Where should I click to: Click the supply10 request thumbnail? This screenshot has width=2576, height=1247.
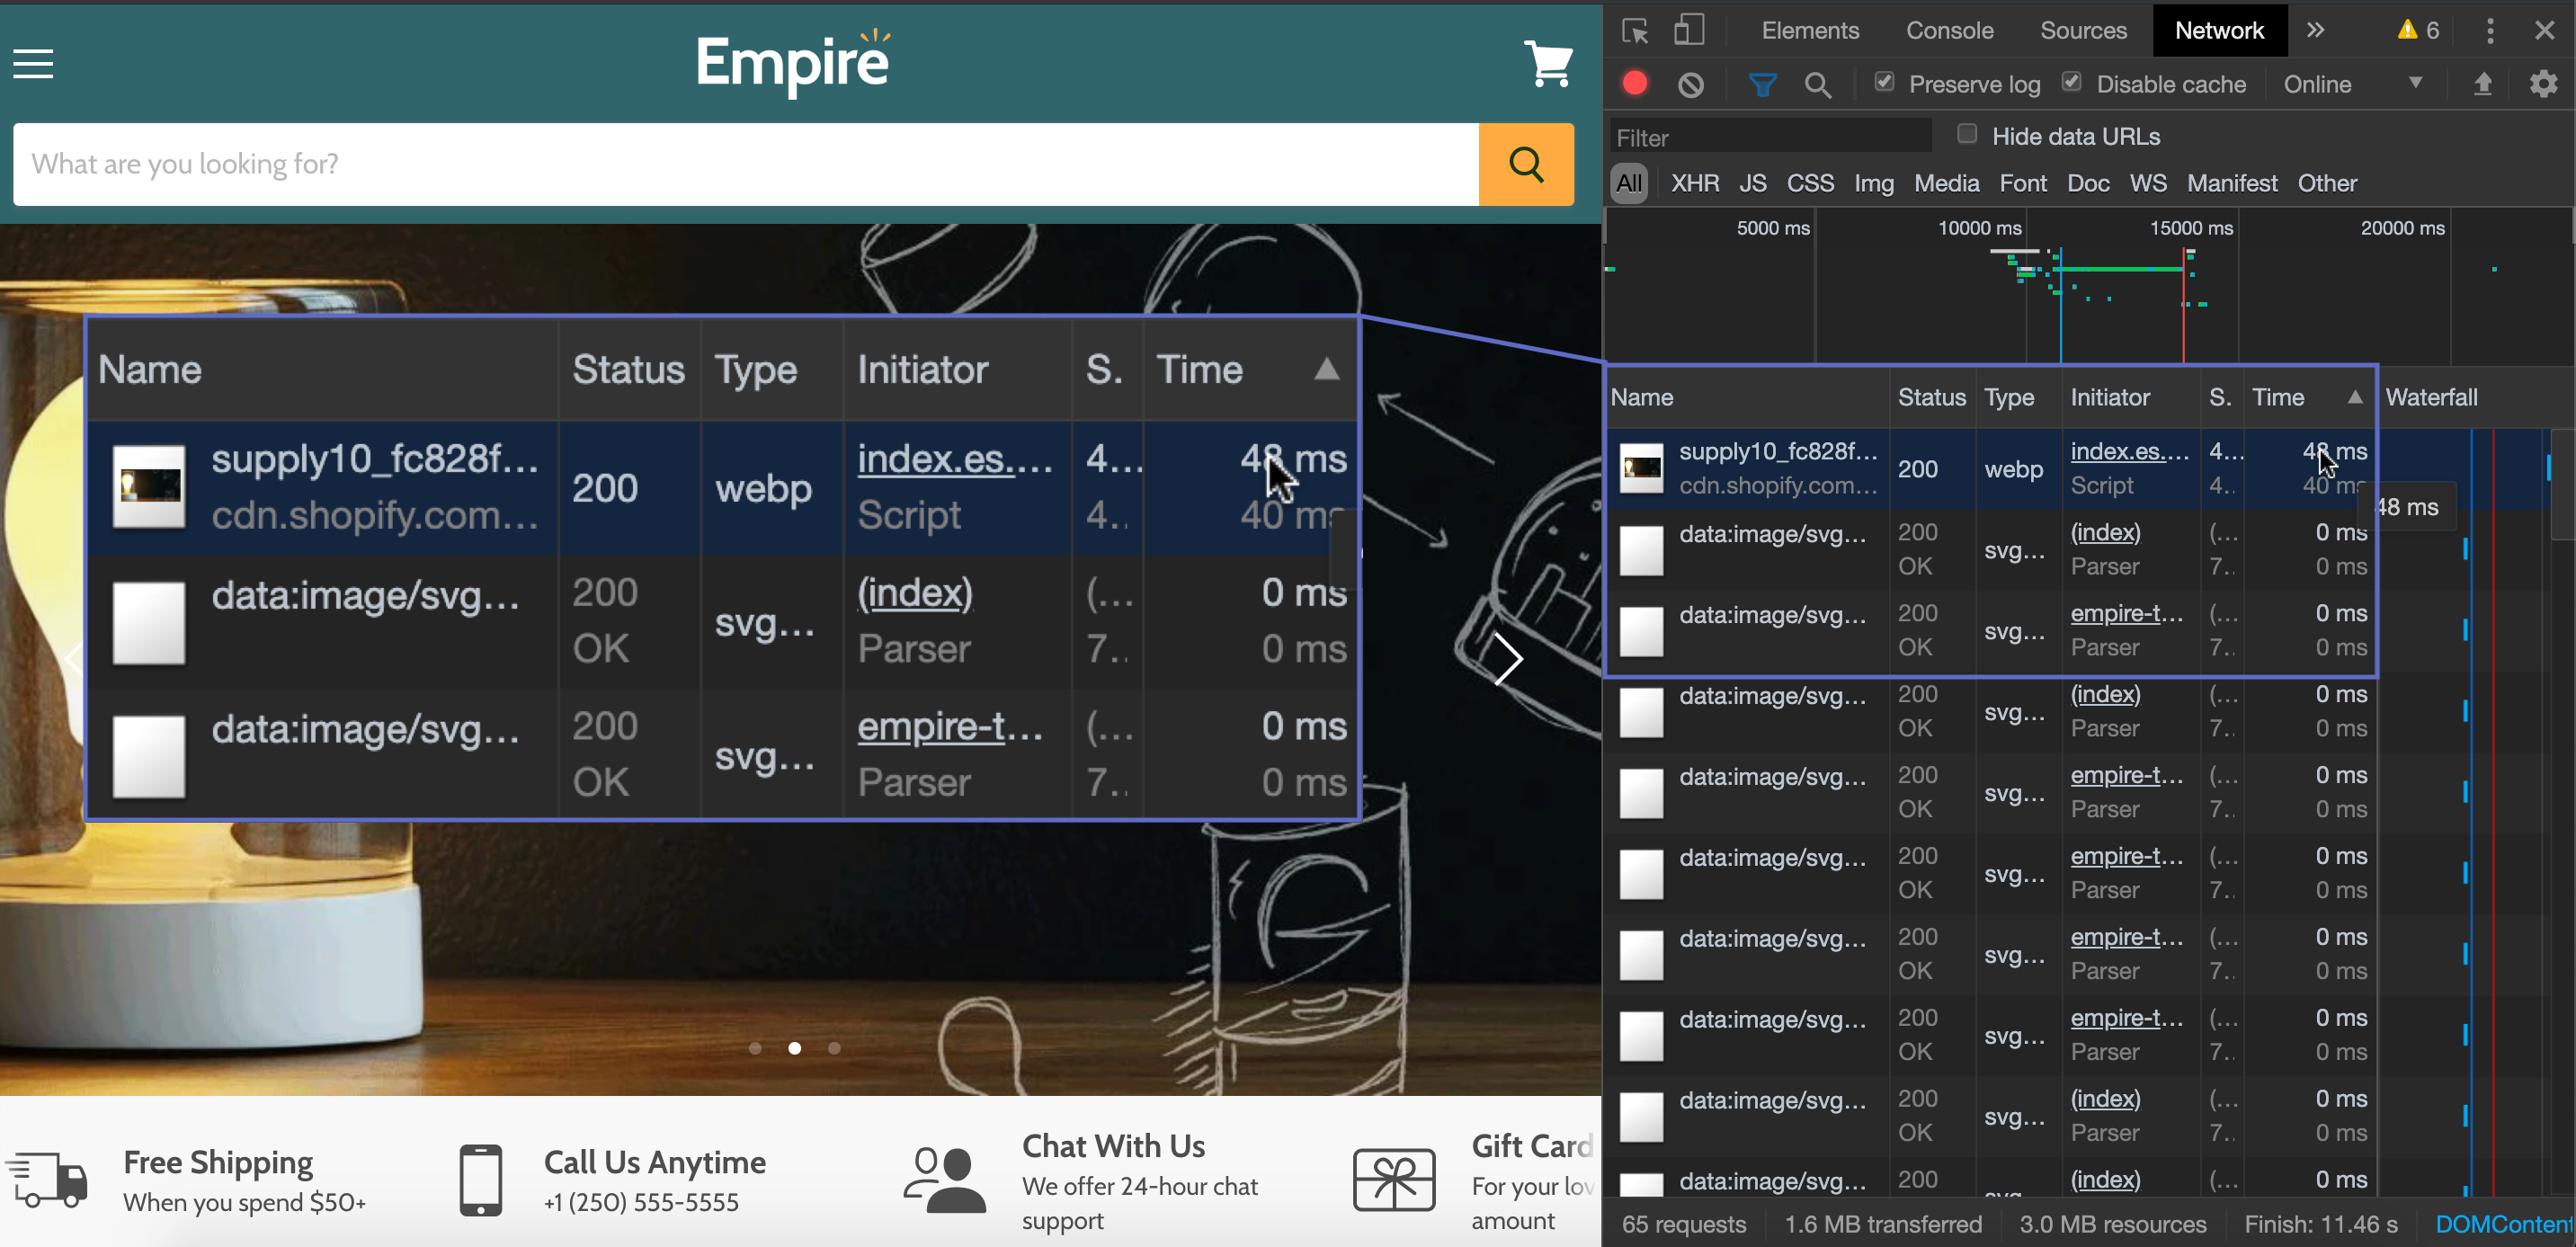point(1641,467)
